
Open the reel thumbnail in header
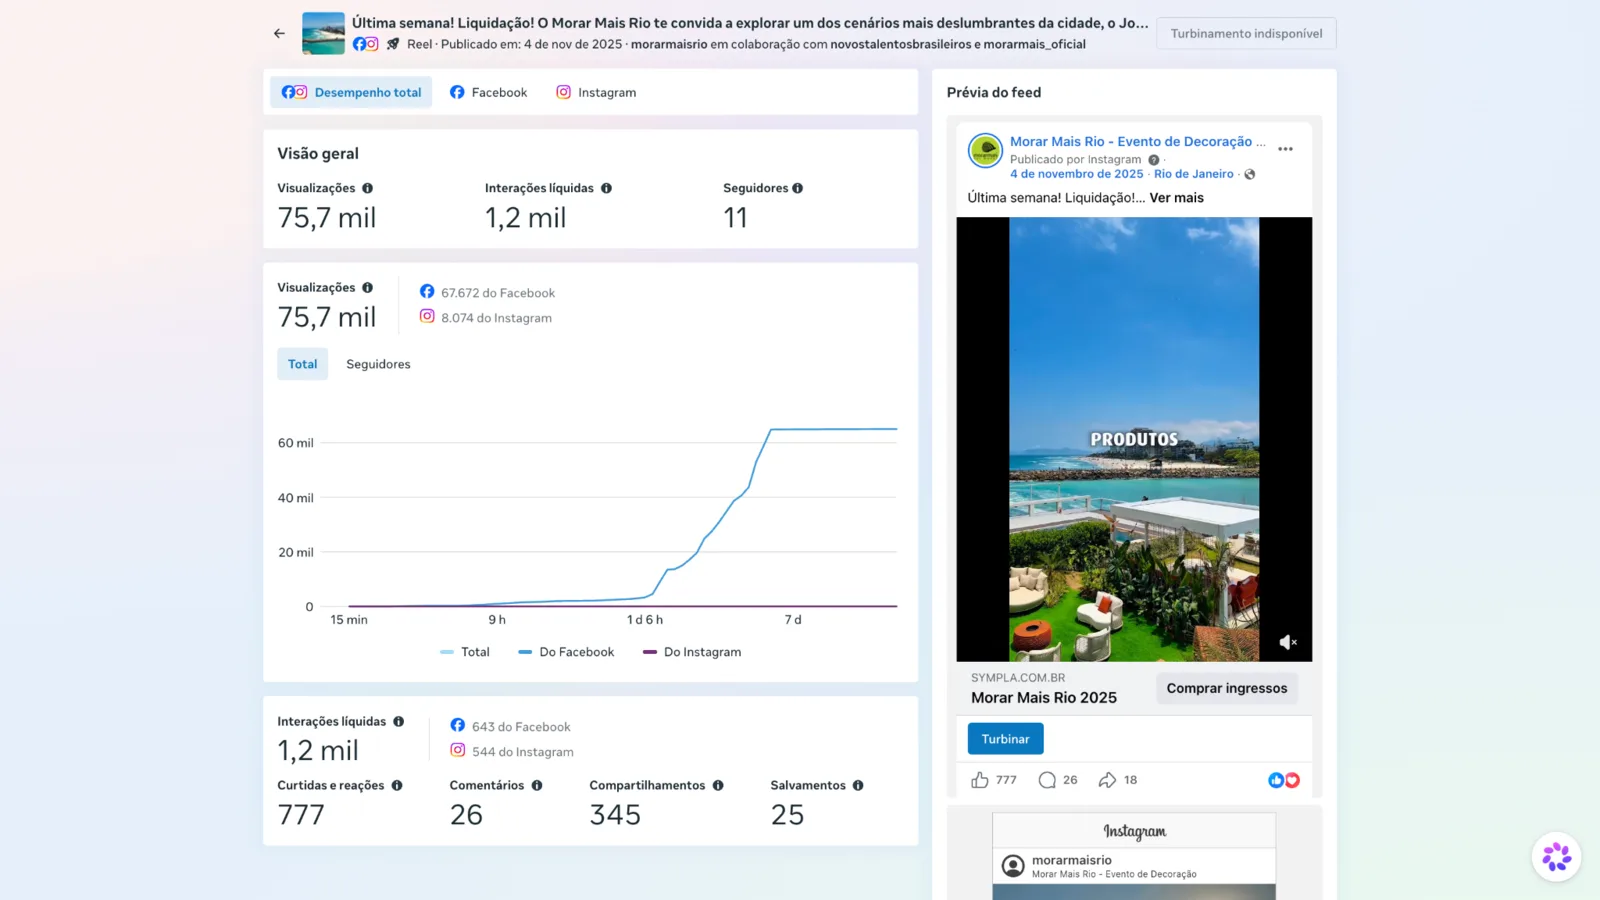coord(323,33)
